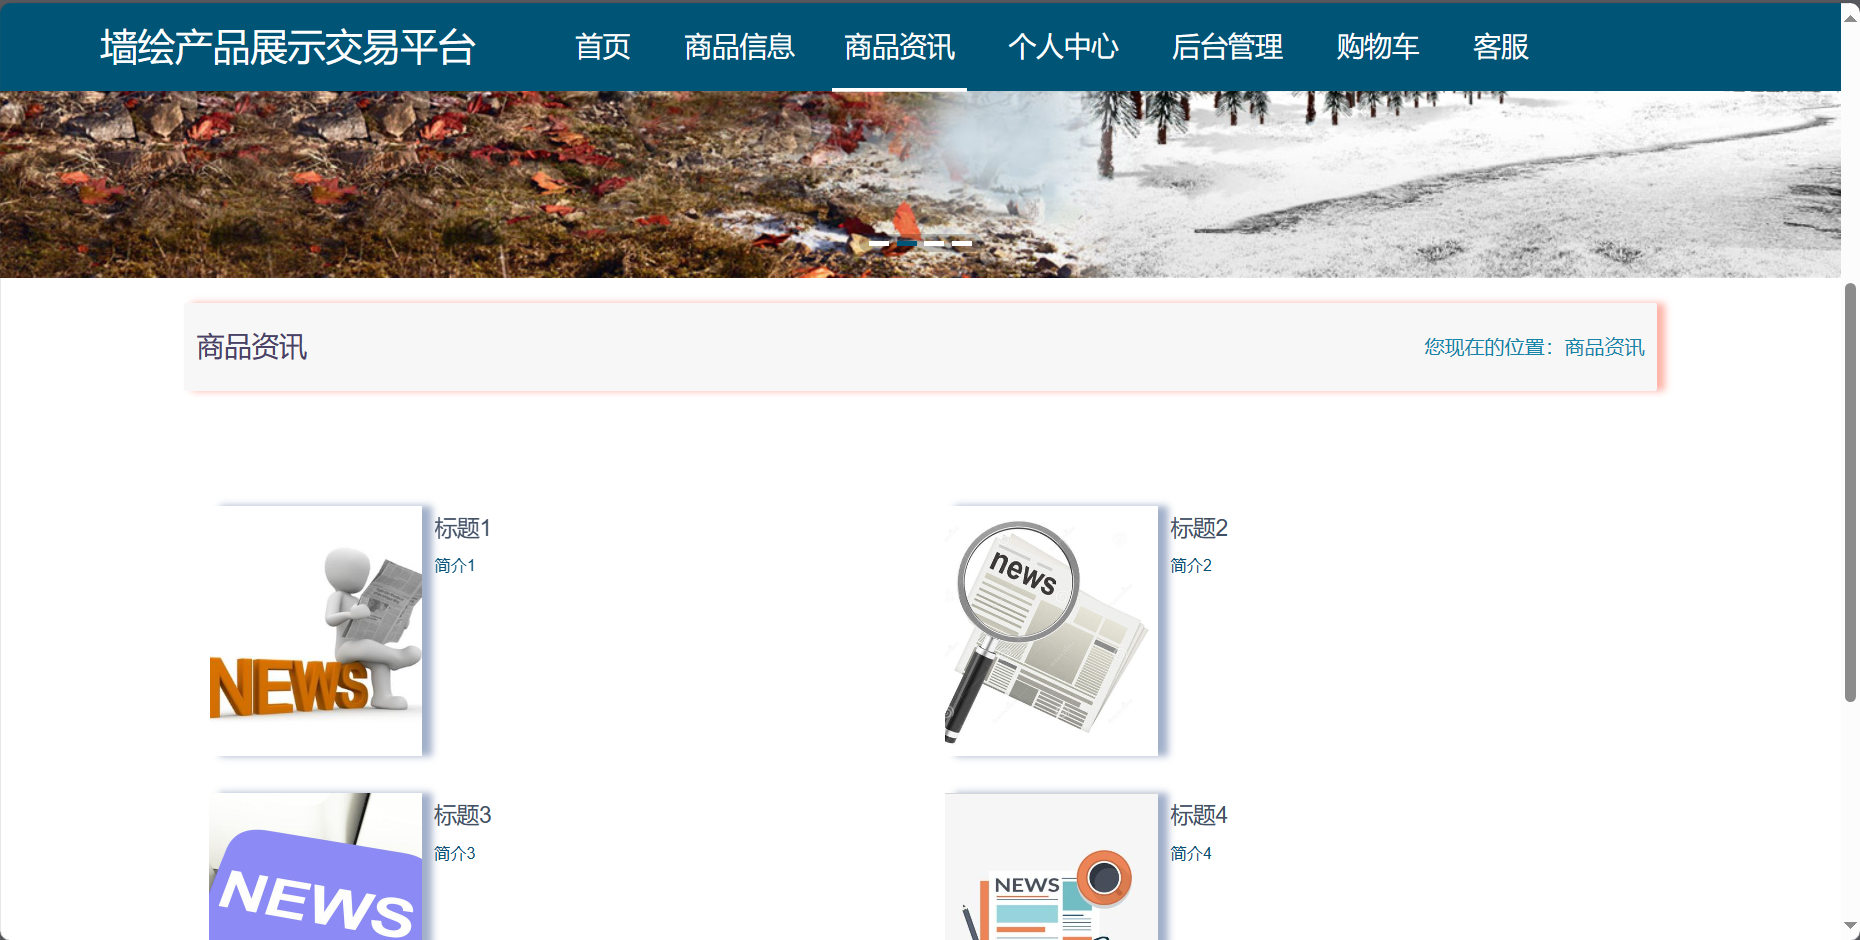Image resolution: width=1860 pixels, height=940 pixels.
Task: Open the 标题1 news thumbnail
Action: 316,631
